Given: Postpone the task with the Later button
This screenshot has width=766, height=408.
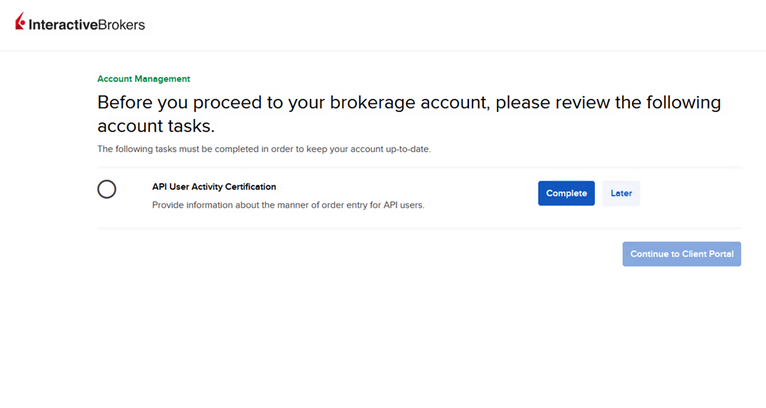Looking at the screenshot, I should [621, 193].
